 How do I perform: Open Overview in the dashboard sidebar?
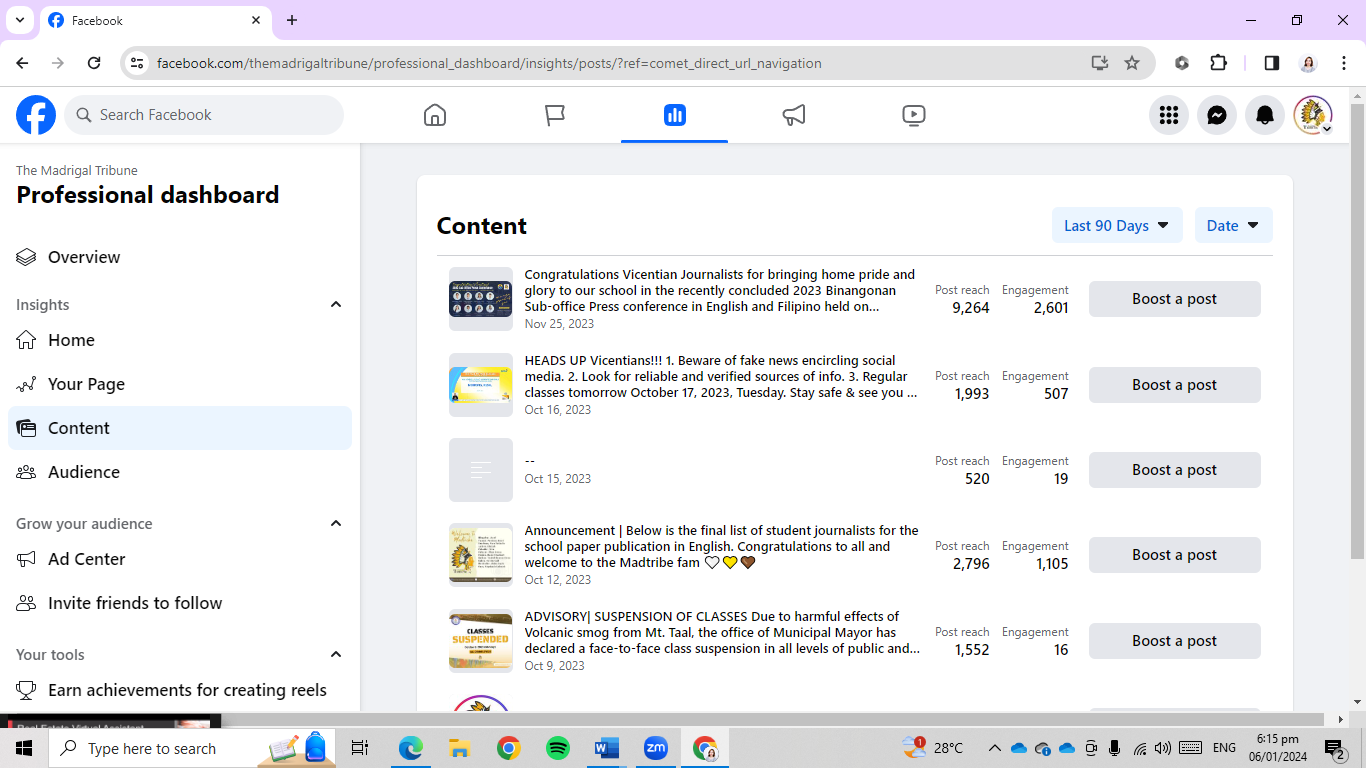click(180, 257)
